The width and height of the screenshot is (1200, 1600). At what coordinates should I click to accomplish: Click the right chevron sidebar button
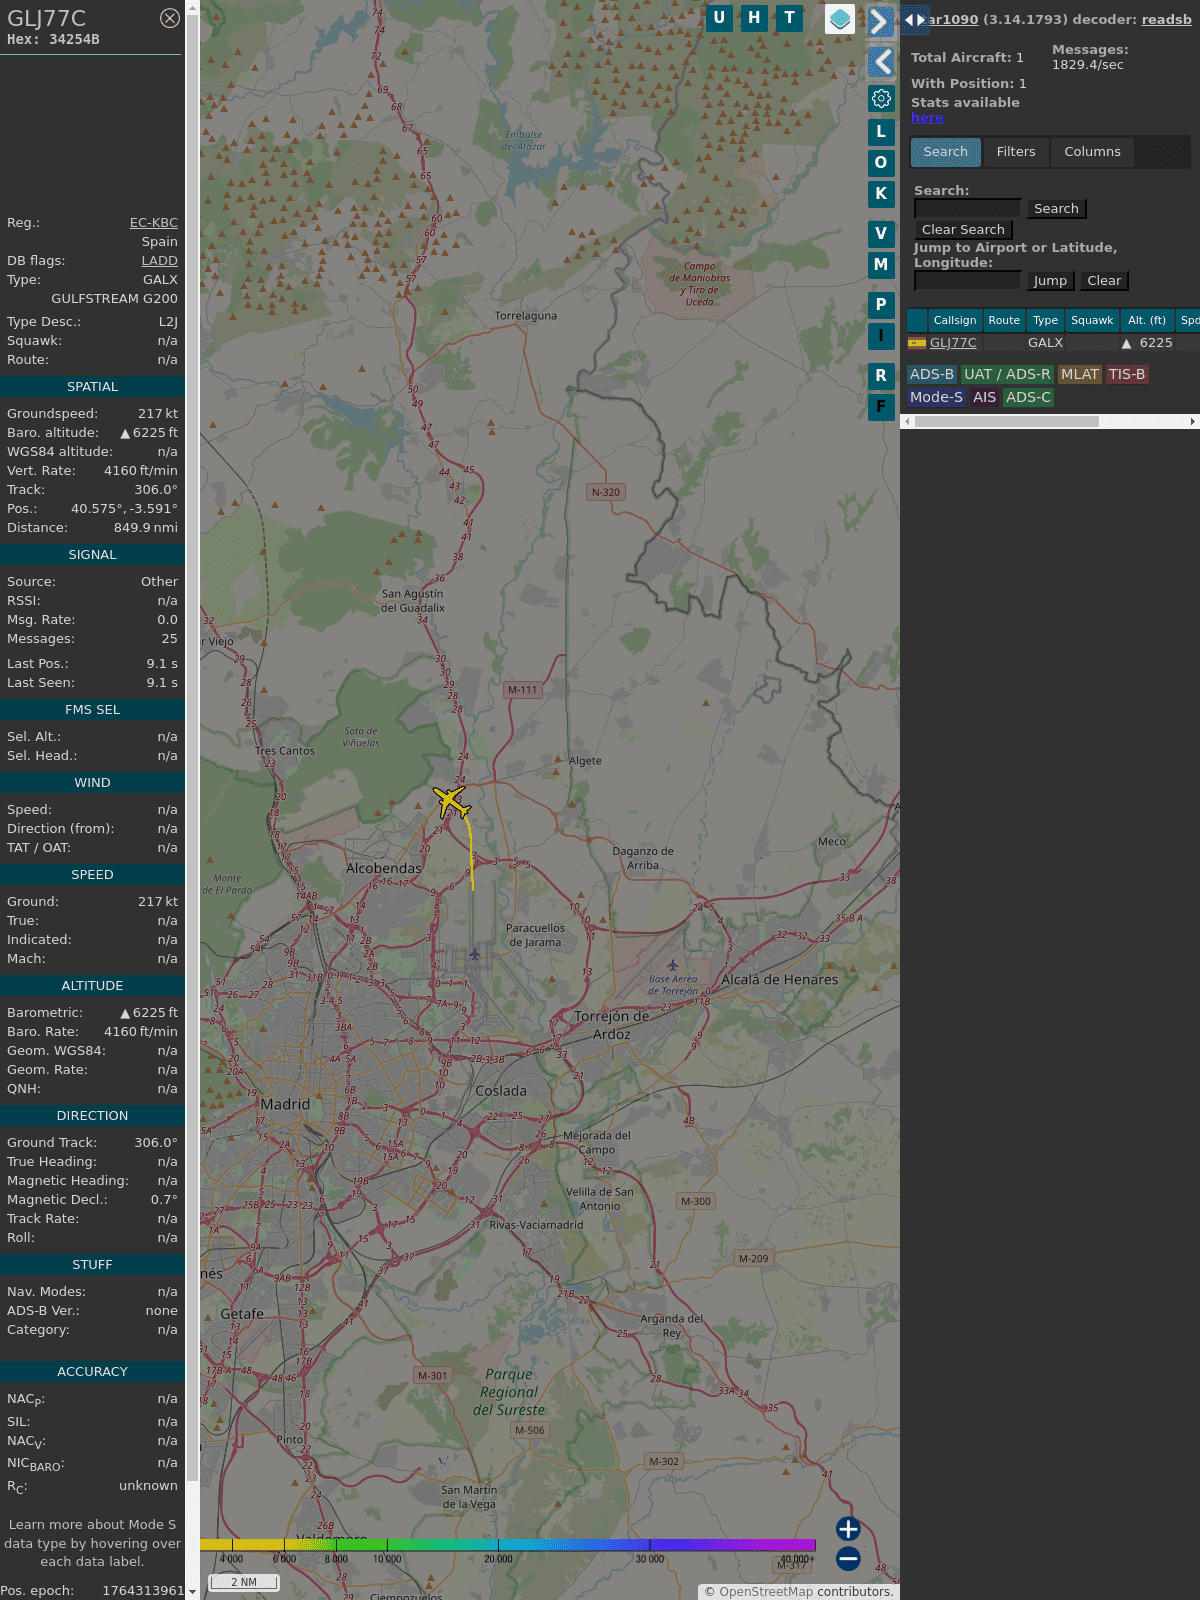[880, 21]
